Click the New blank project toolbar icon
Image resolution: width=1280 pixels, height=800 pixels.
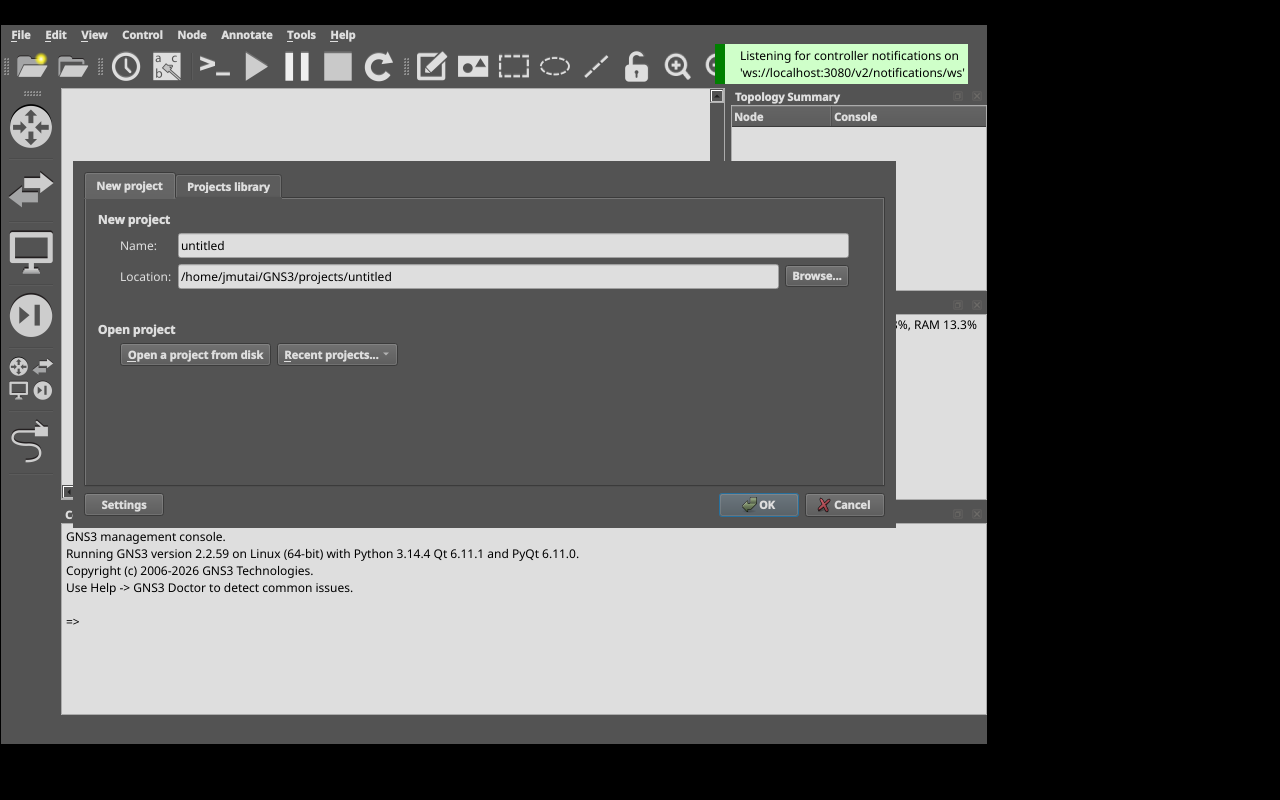tap(32, 66)
